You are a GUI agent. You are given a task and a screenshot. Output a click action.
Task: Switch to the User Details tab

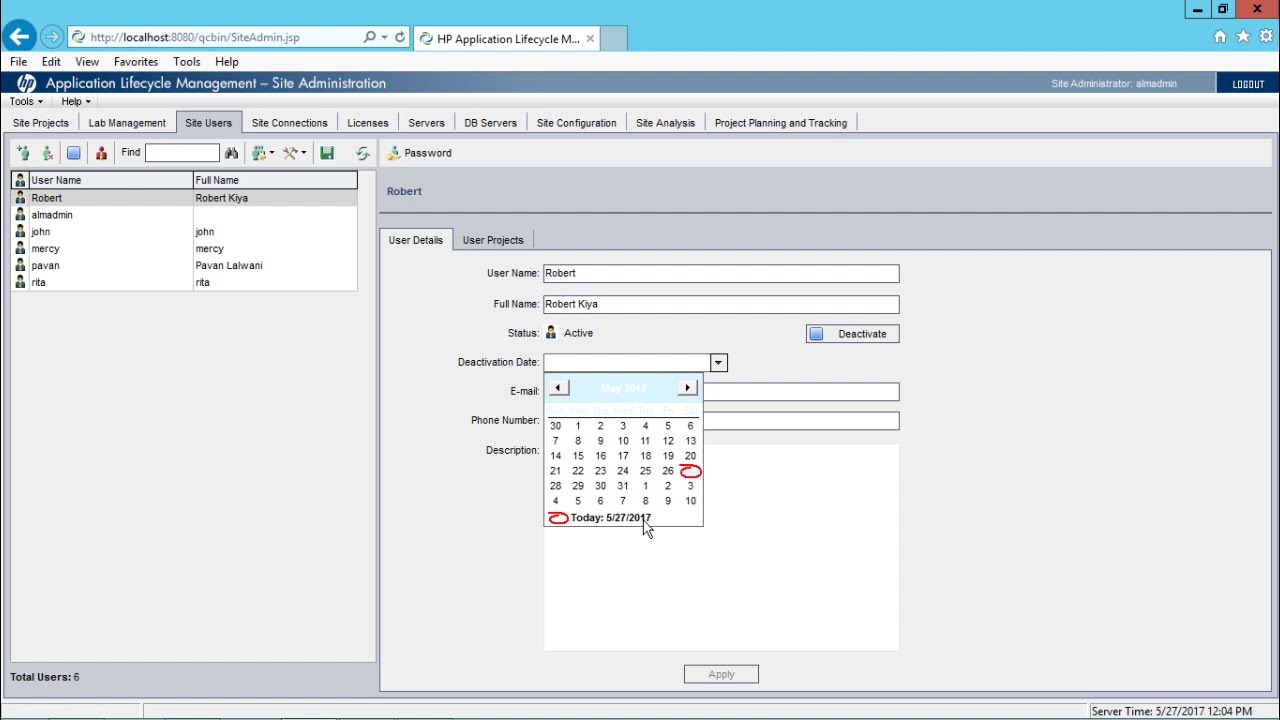click(415, 240)
